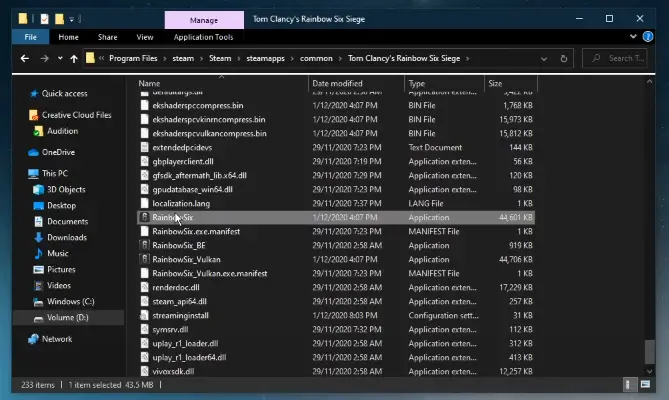Switch to Details view icon

(628, 385)
